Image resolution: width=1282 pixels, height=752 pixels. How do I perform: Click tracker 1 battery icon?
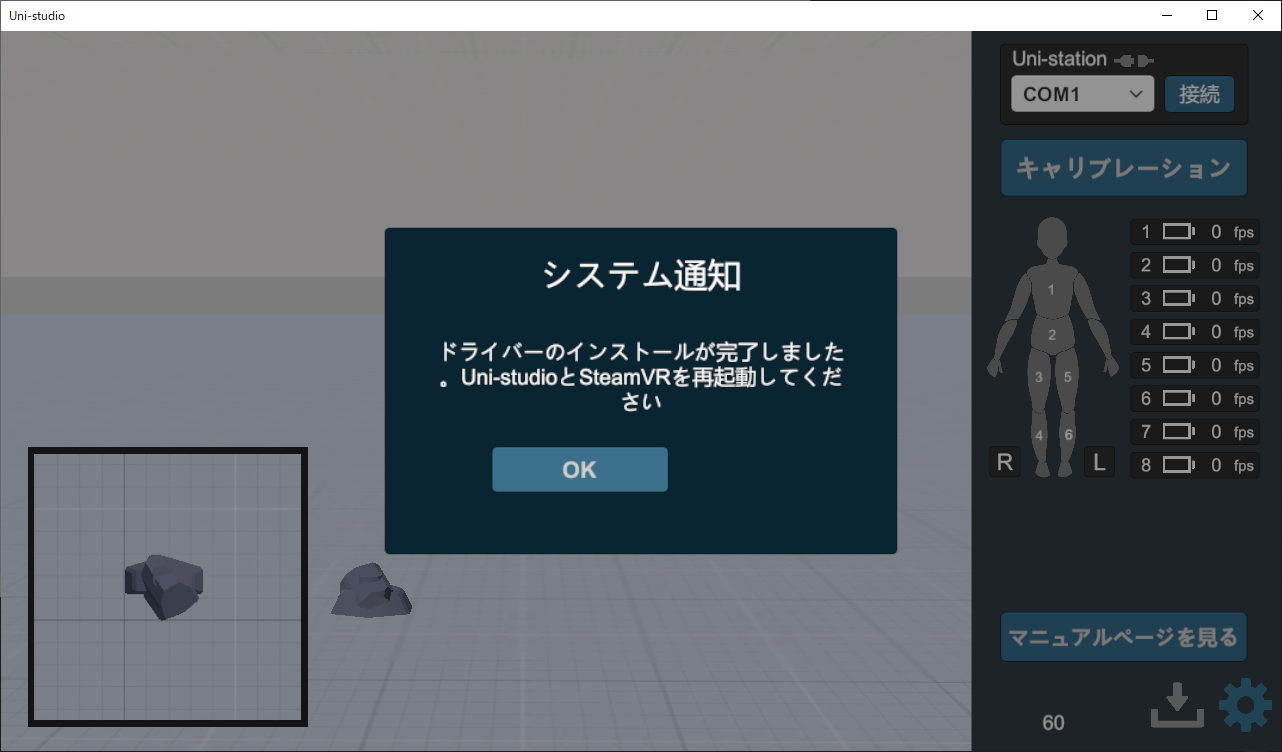coord(1178,232)
